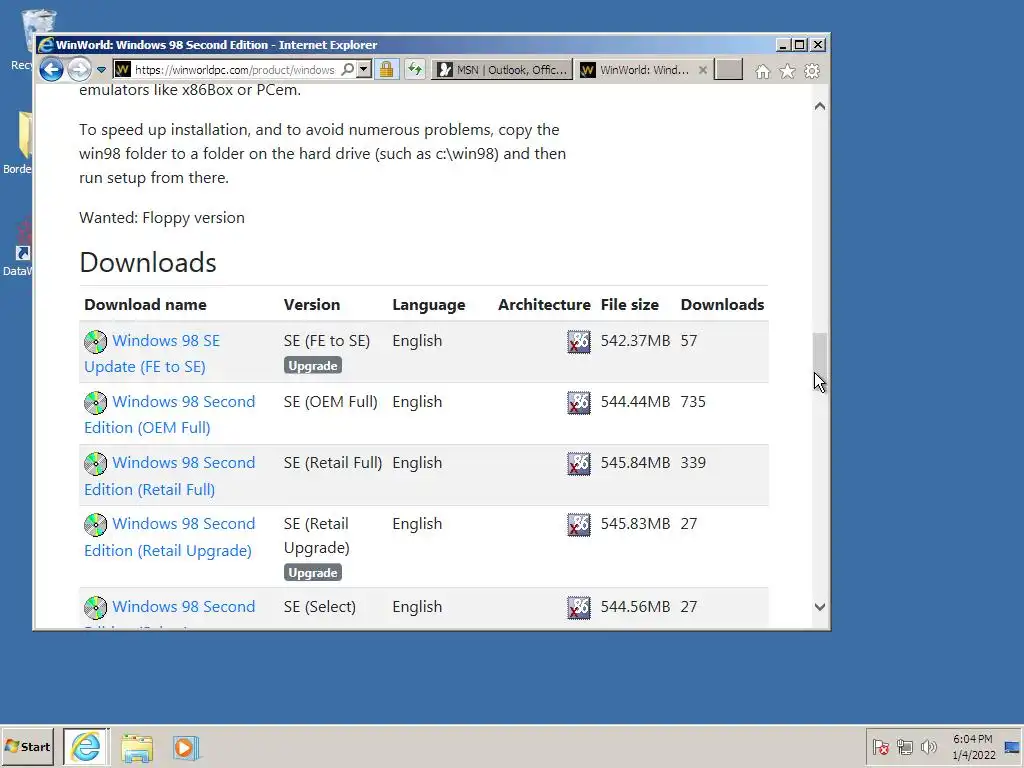Click the address bar URL field
1024x768 pixels.
coord(235,70)
